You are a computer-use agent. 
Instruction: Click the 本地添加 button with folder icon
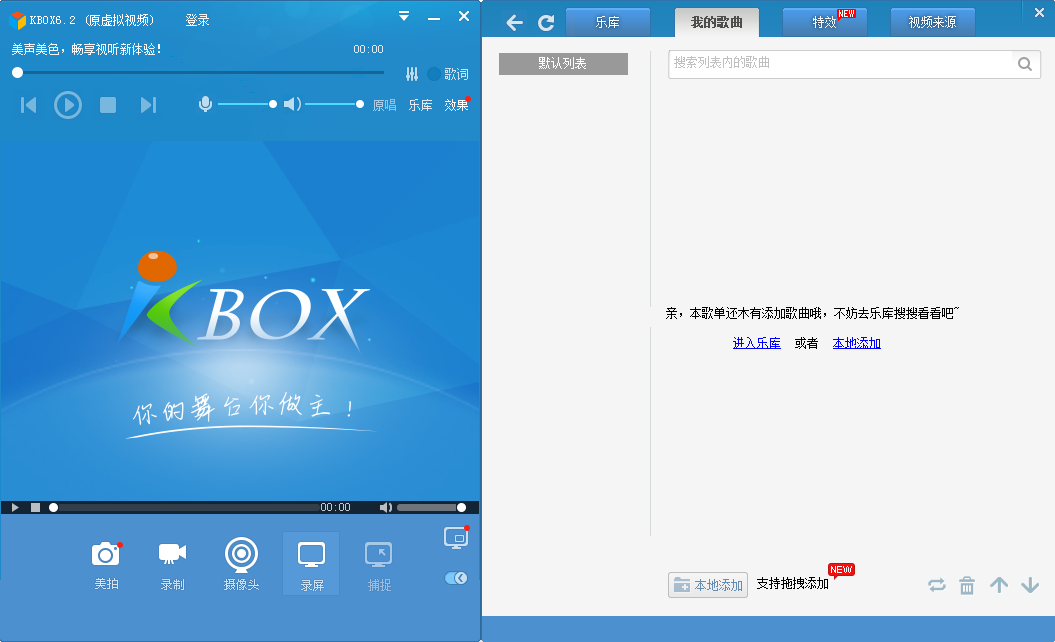coord(708,585)
